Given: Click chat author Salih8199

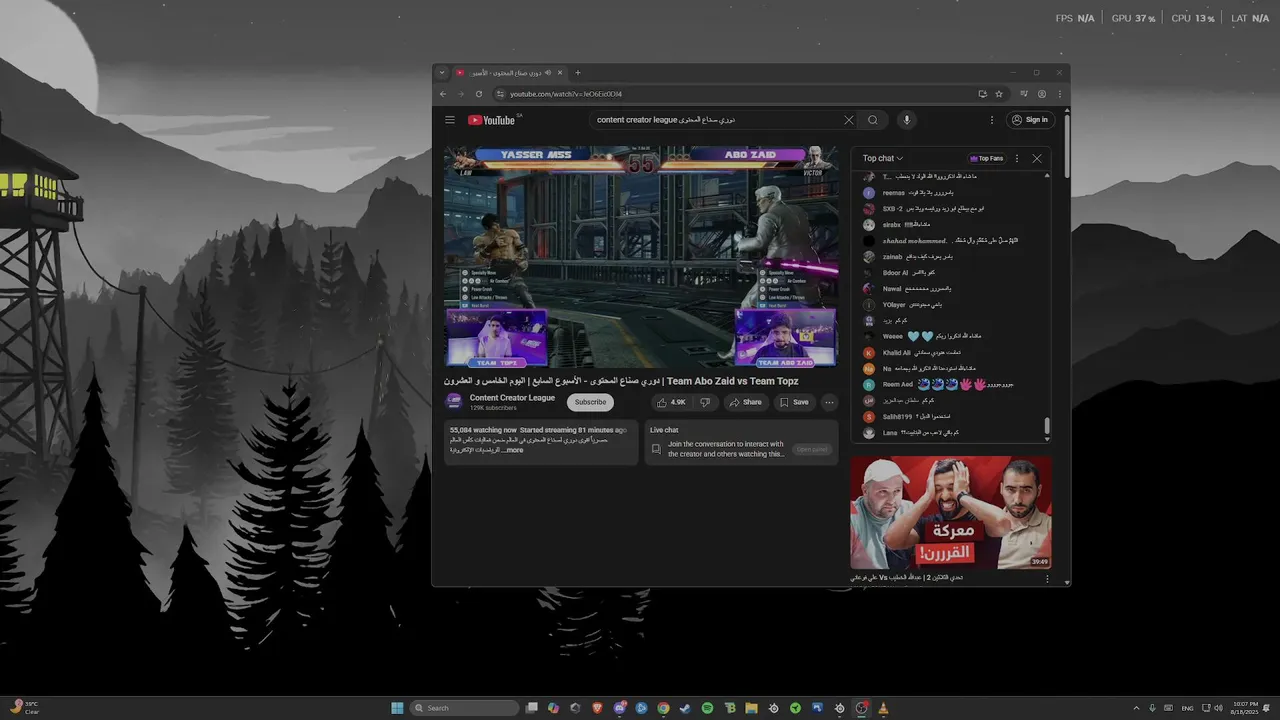Looking at the screenshot, I should click(x=897, y=416).
